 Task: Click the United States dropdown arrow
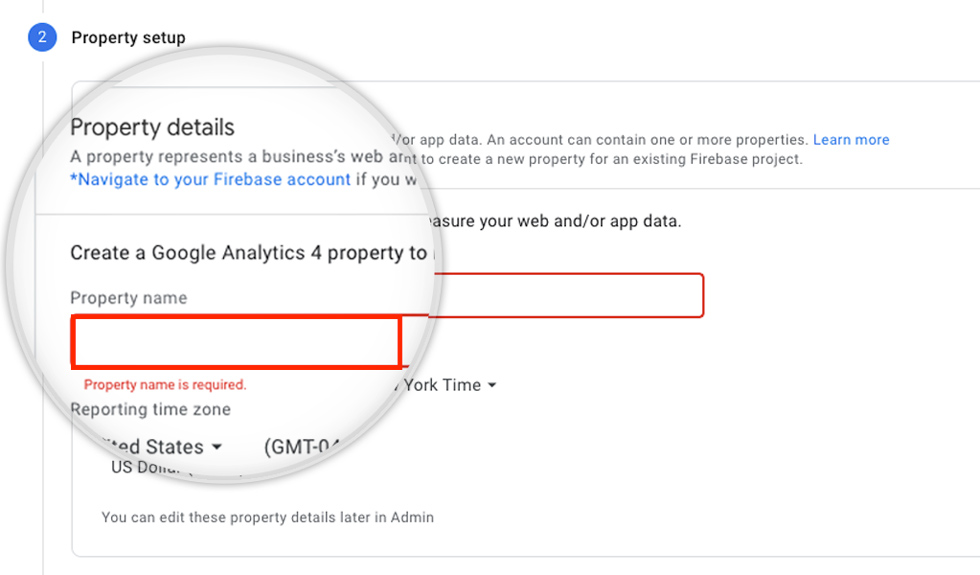[217, 447]
